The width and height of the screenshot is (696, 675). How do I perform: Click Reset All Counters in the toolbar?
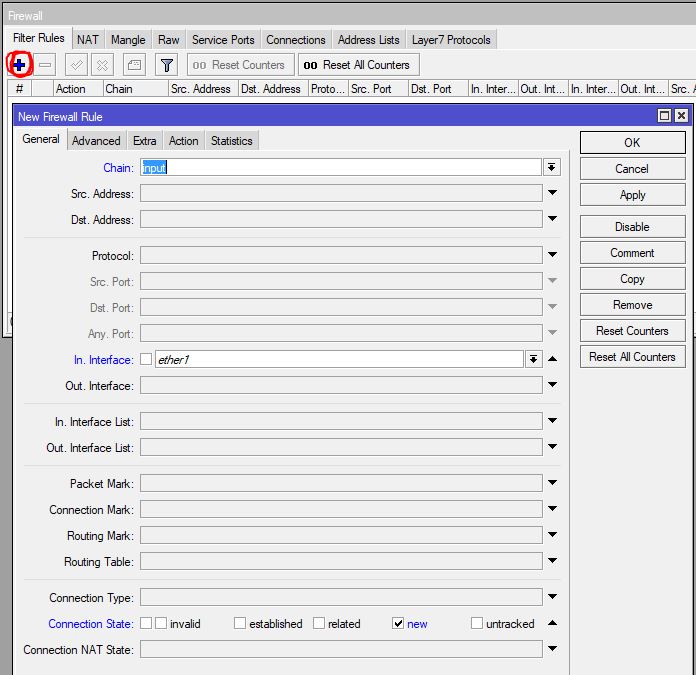click(x=358, y=65)
